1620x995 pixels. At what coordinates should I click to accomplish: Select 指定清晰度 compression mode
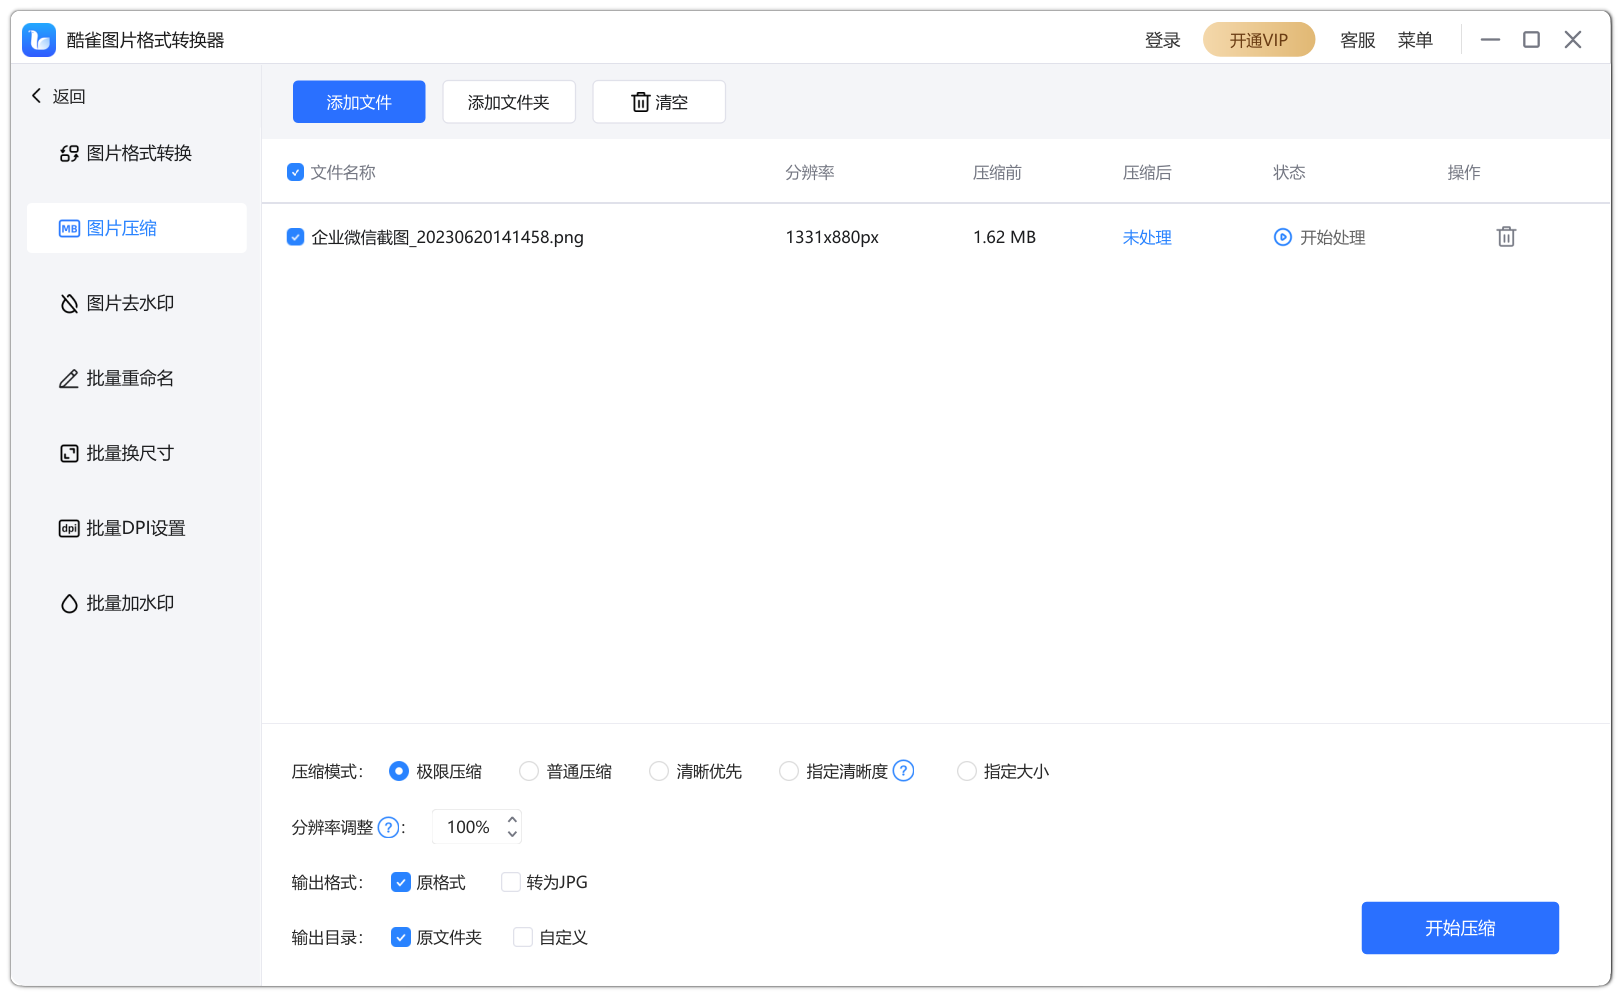click(789, 771)
